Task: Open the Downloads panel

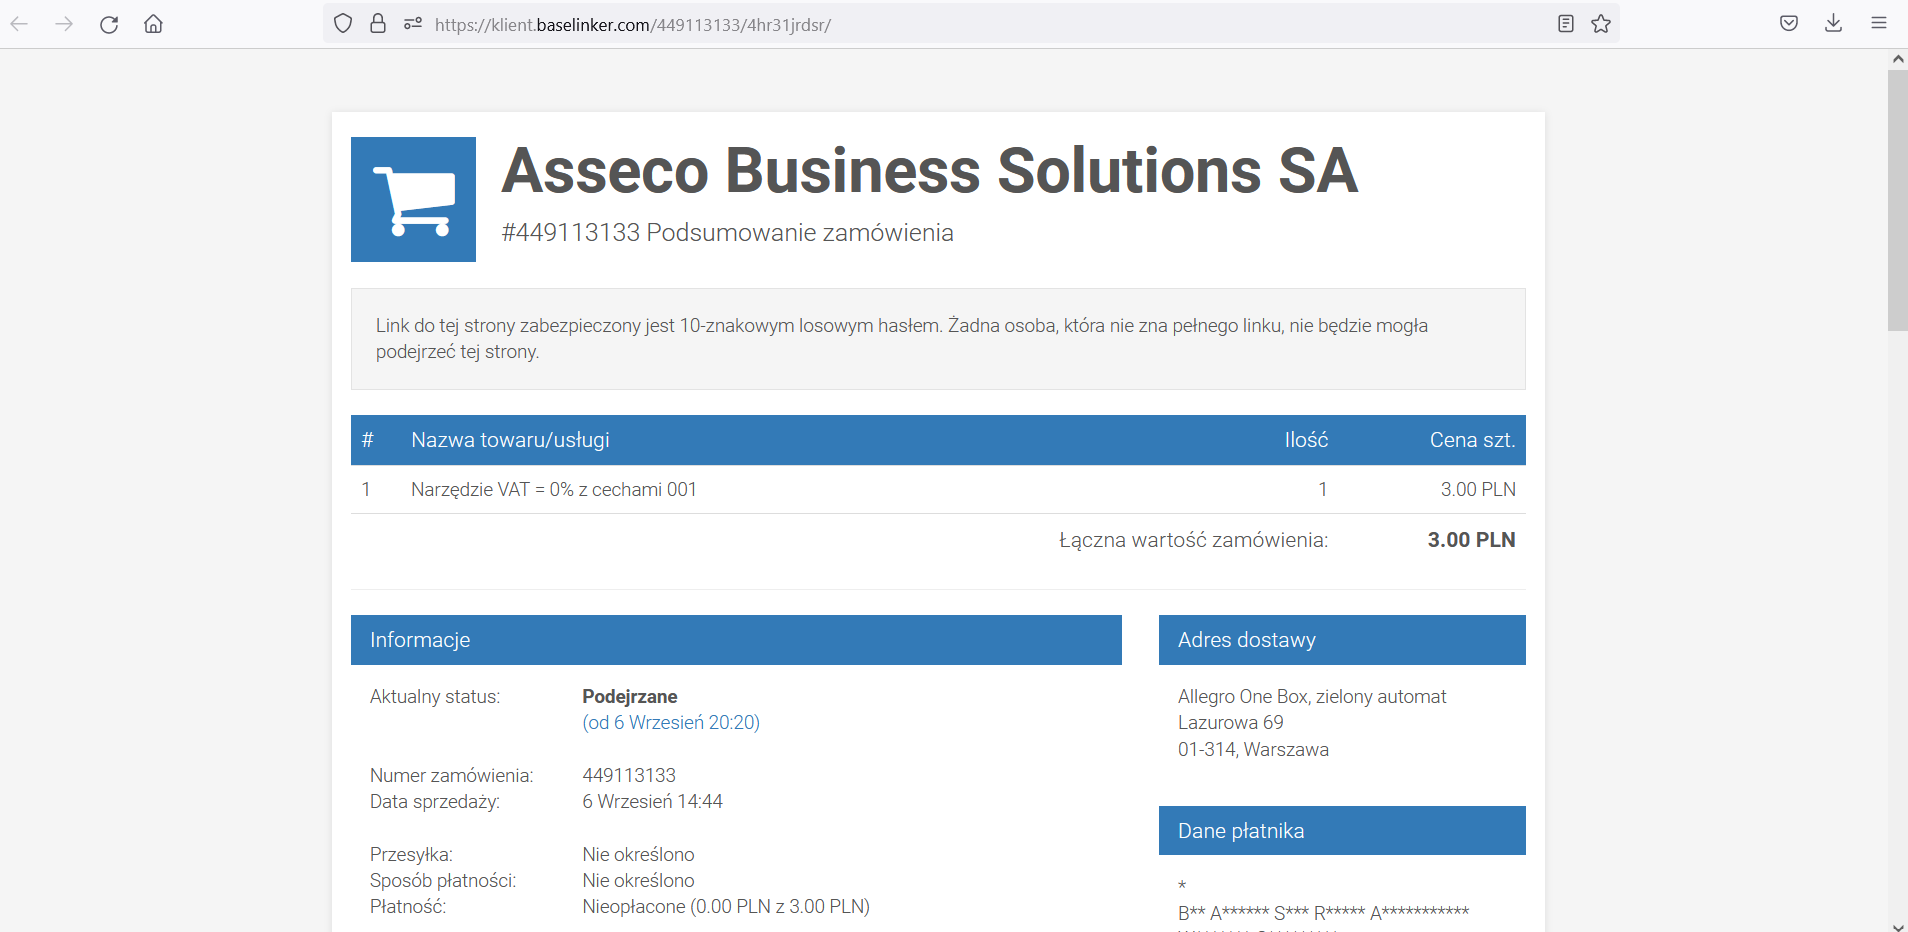Action: (x=1833, y=24)
